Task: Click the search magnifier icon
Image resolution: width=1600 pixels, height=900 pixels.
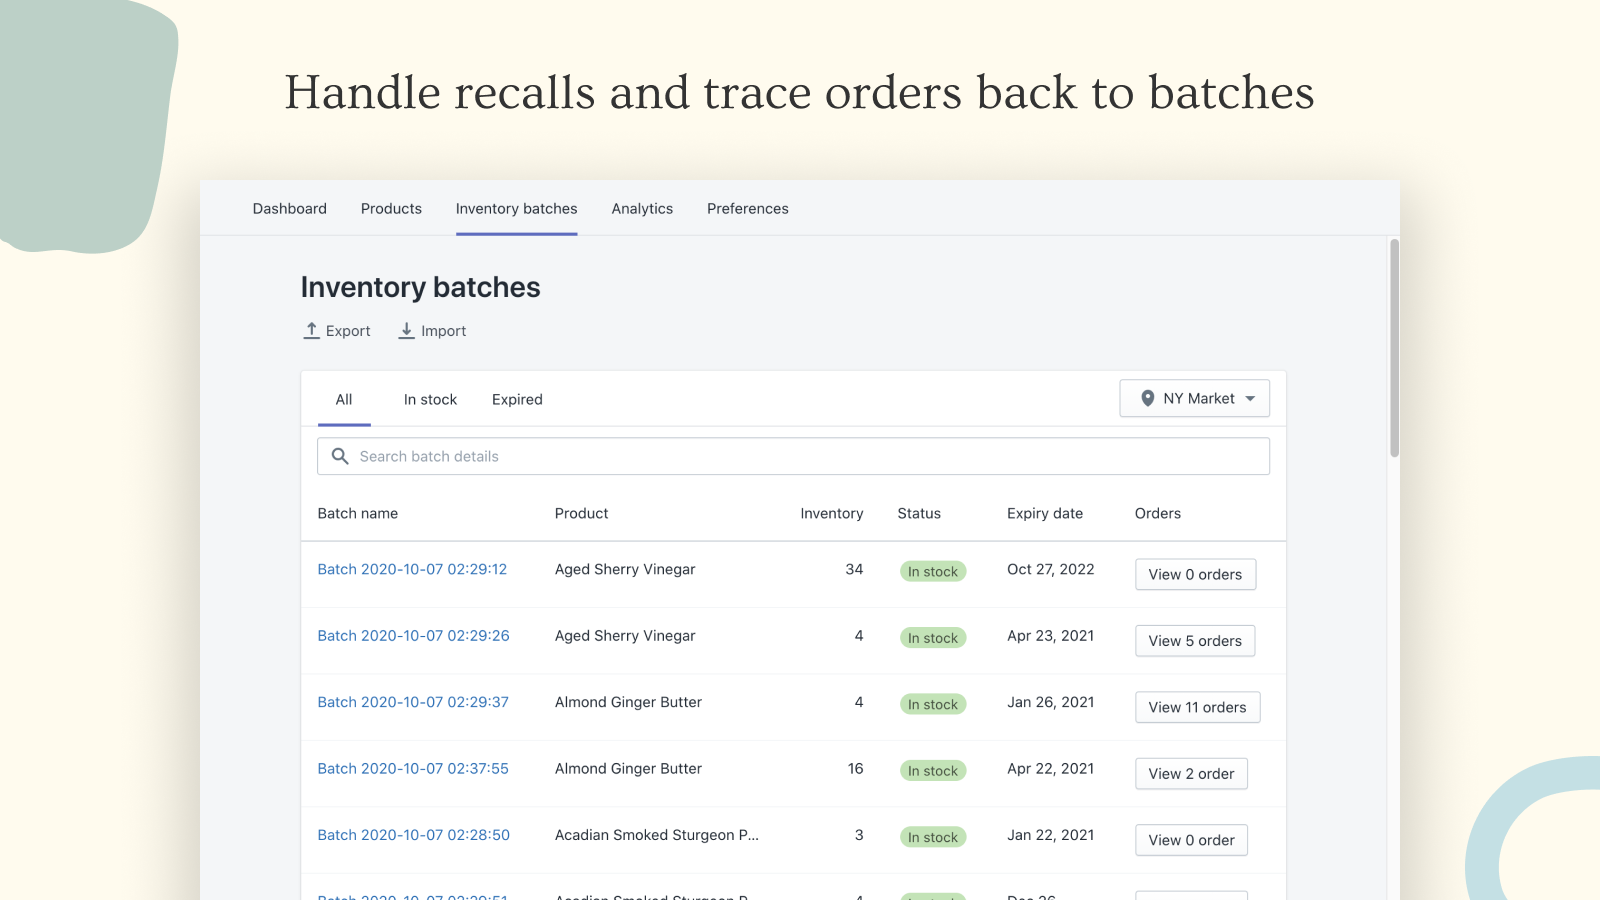Action: 340,456
